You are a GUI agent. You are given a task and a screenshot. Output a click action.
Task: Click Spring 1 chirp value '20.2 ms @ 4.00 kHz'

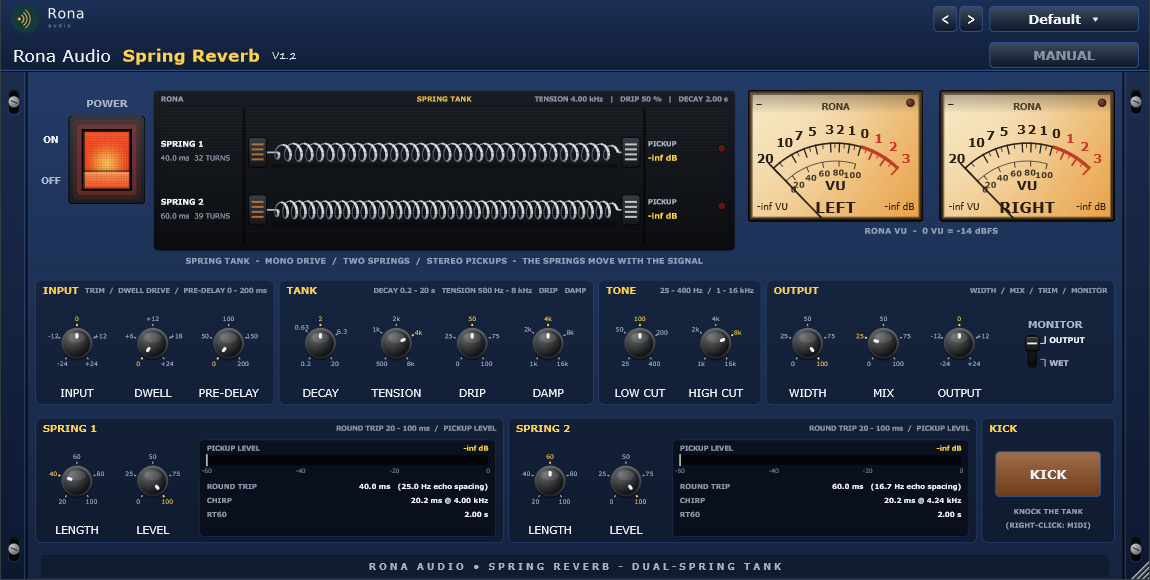tap(449, 500)
